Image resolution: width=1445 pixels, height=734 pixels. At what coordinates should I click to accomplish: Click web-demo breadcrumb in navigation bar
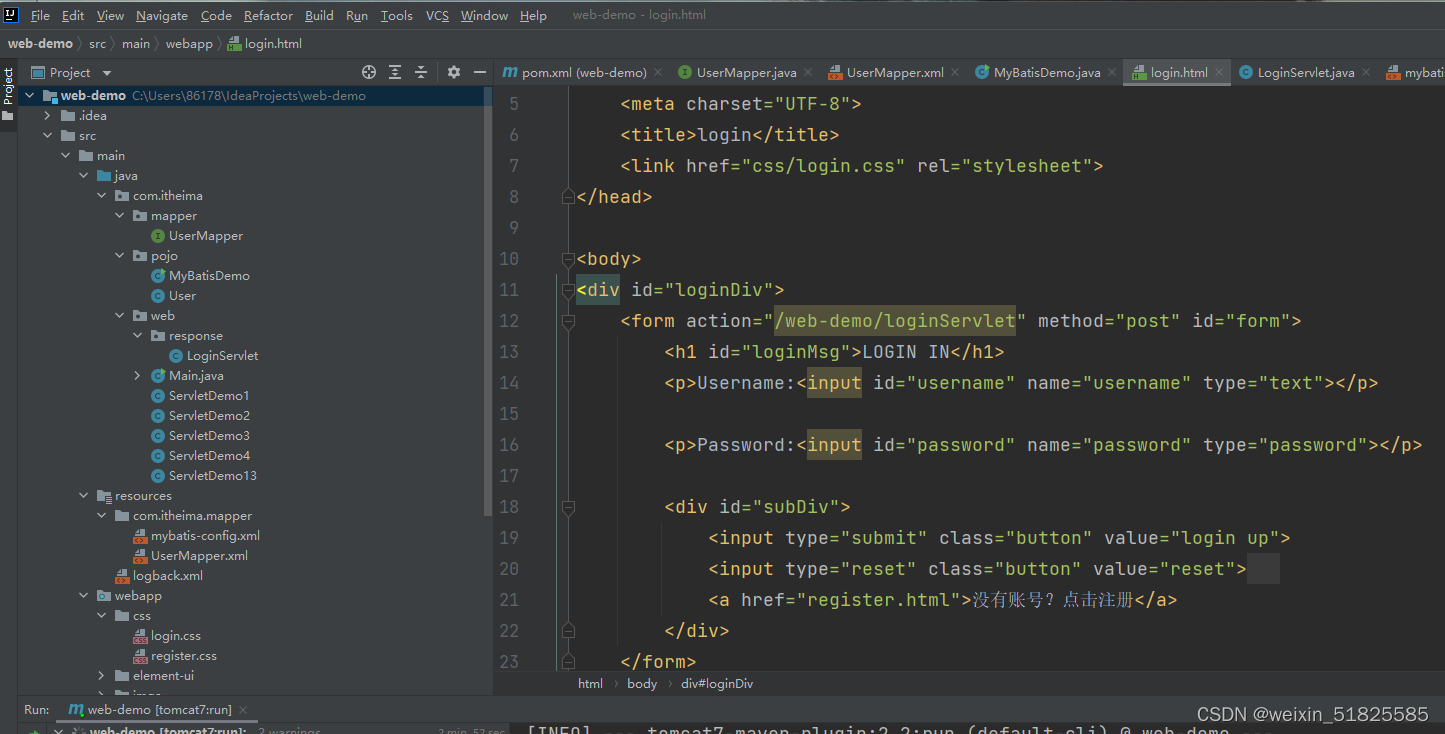tap(40, 43)
